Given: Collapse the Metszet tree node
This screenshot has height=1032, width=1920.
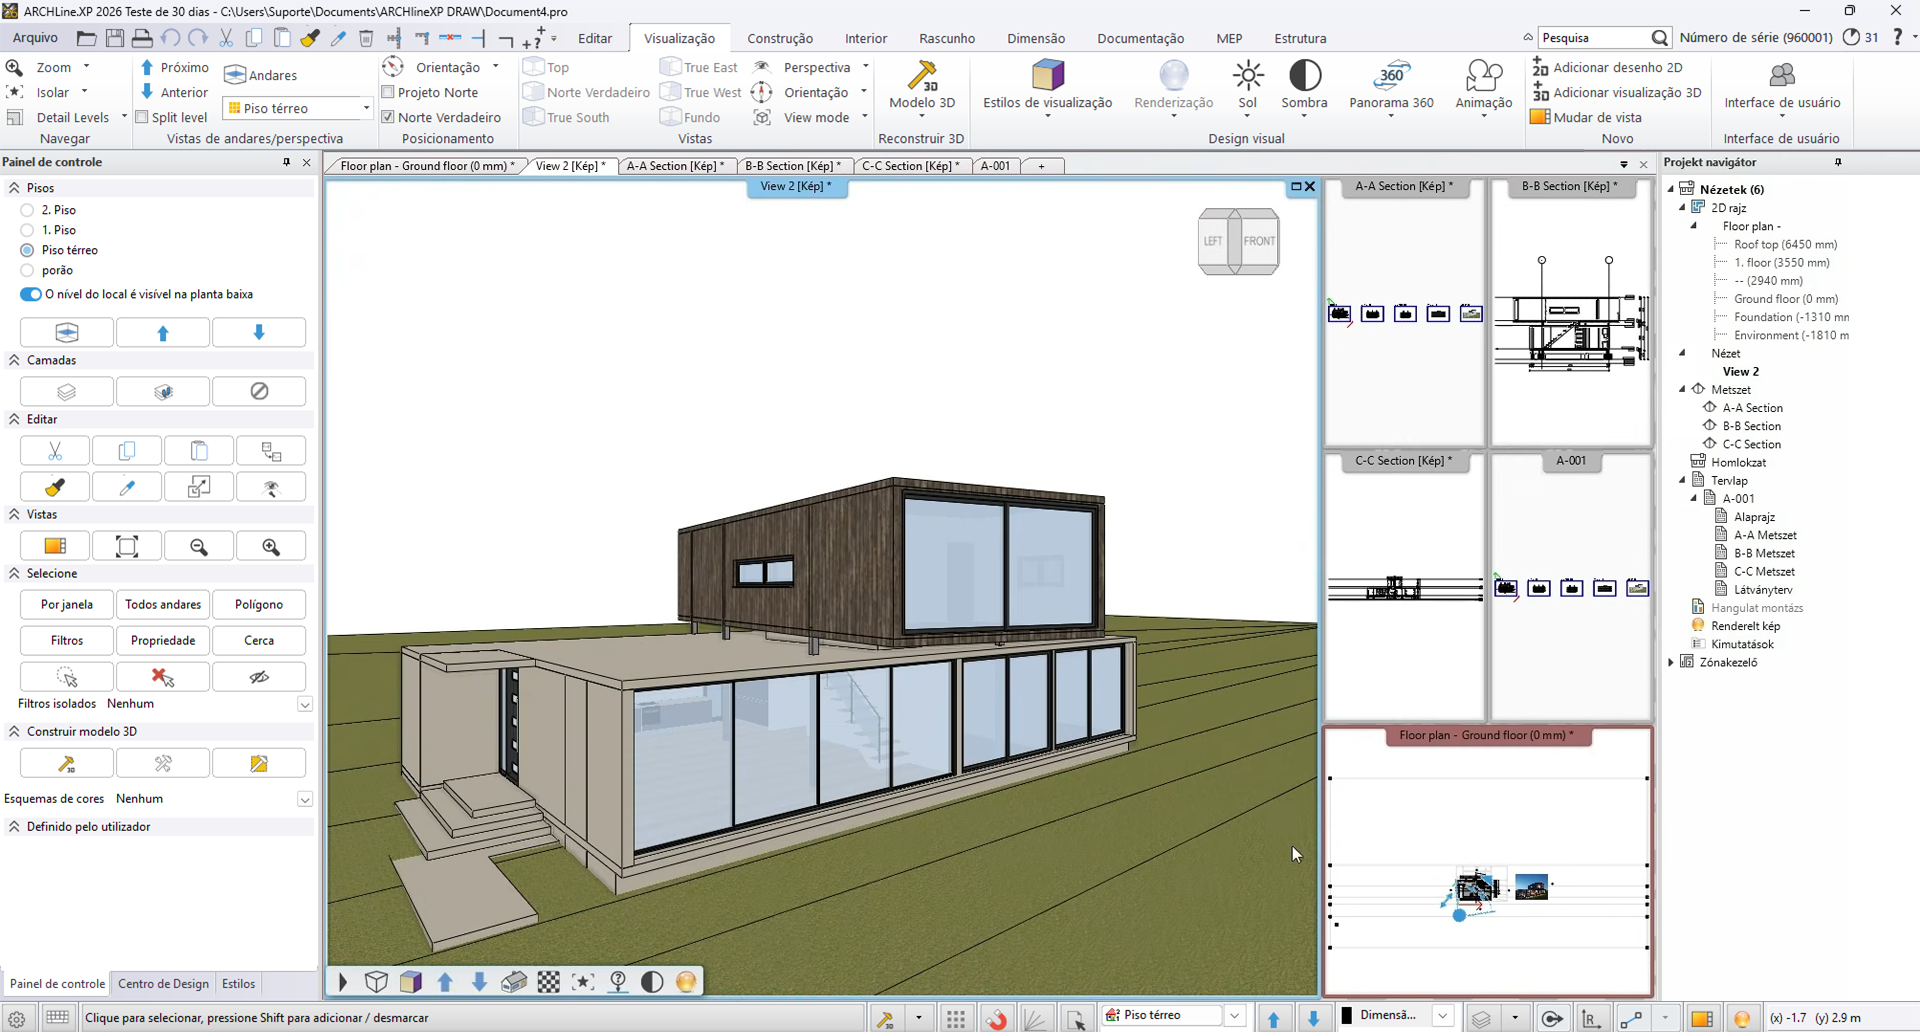Looking at the screenshot, I should click(x=1682, y=389).
